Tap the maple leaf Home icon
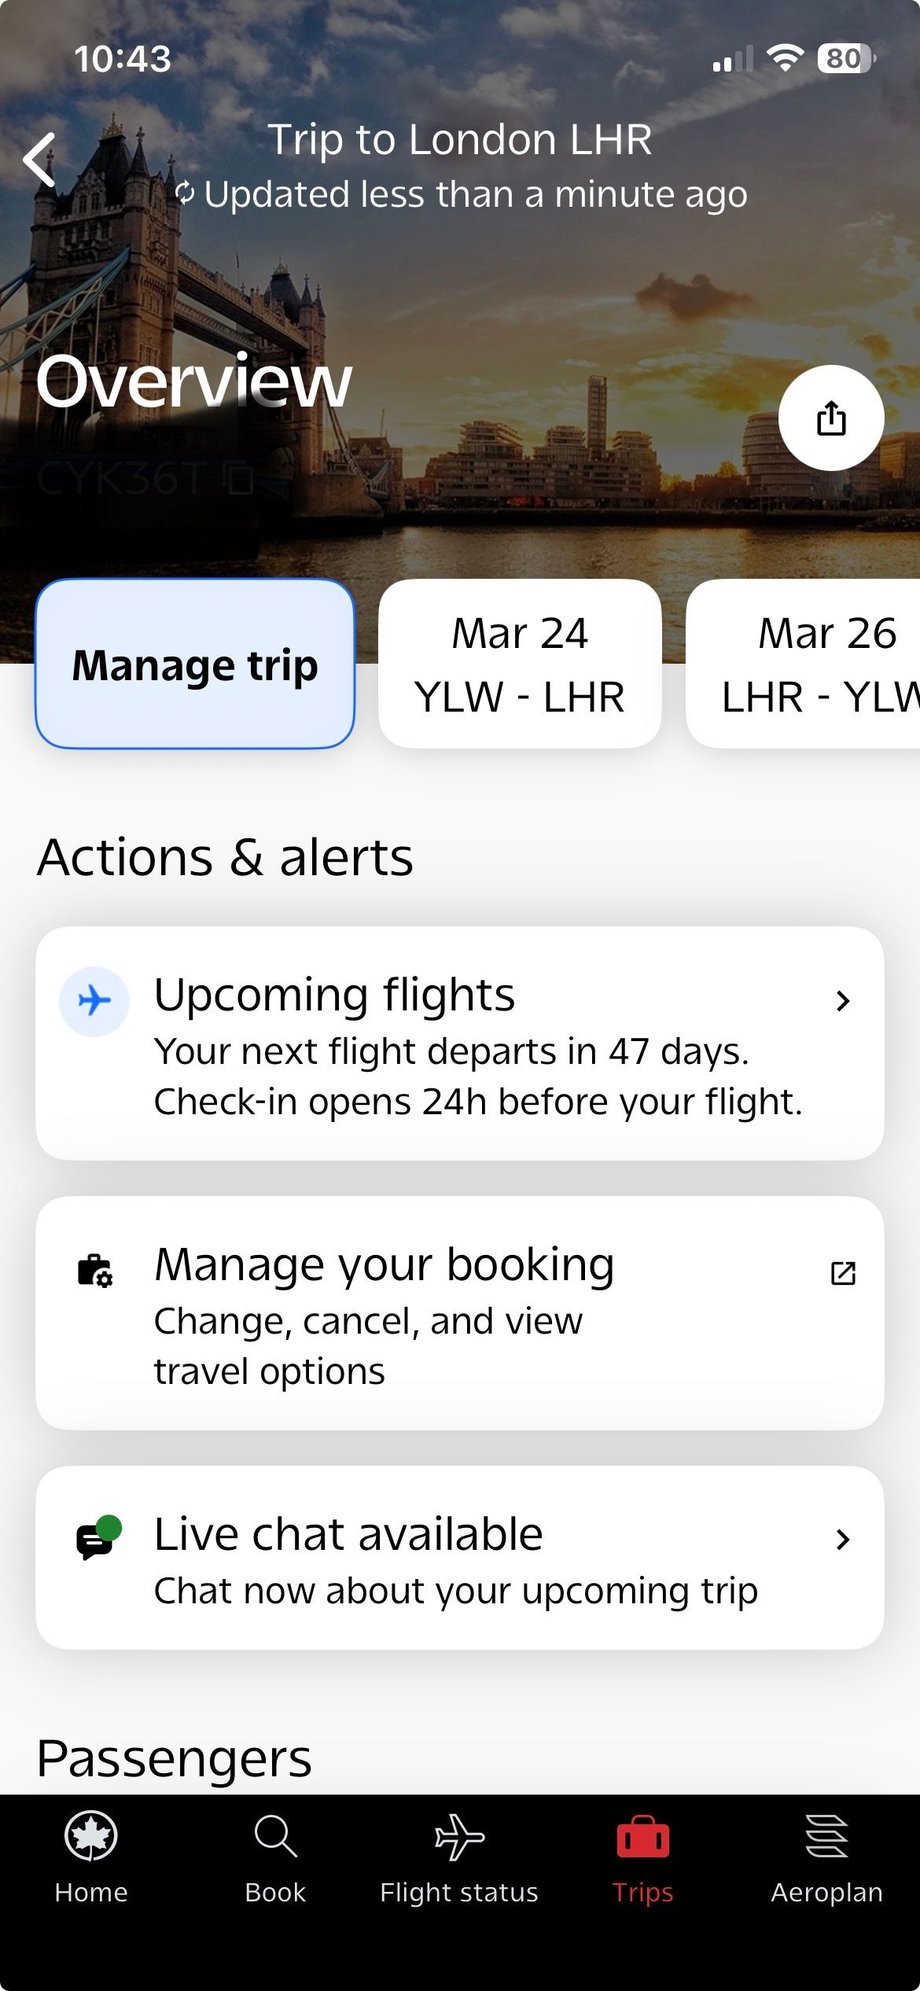This screenshot has height=1991, width=920. point(91,1836)
